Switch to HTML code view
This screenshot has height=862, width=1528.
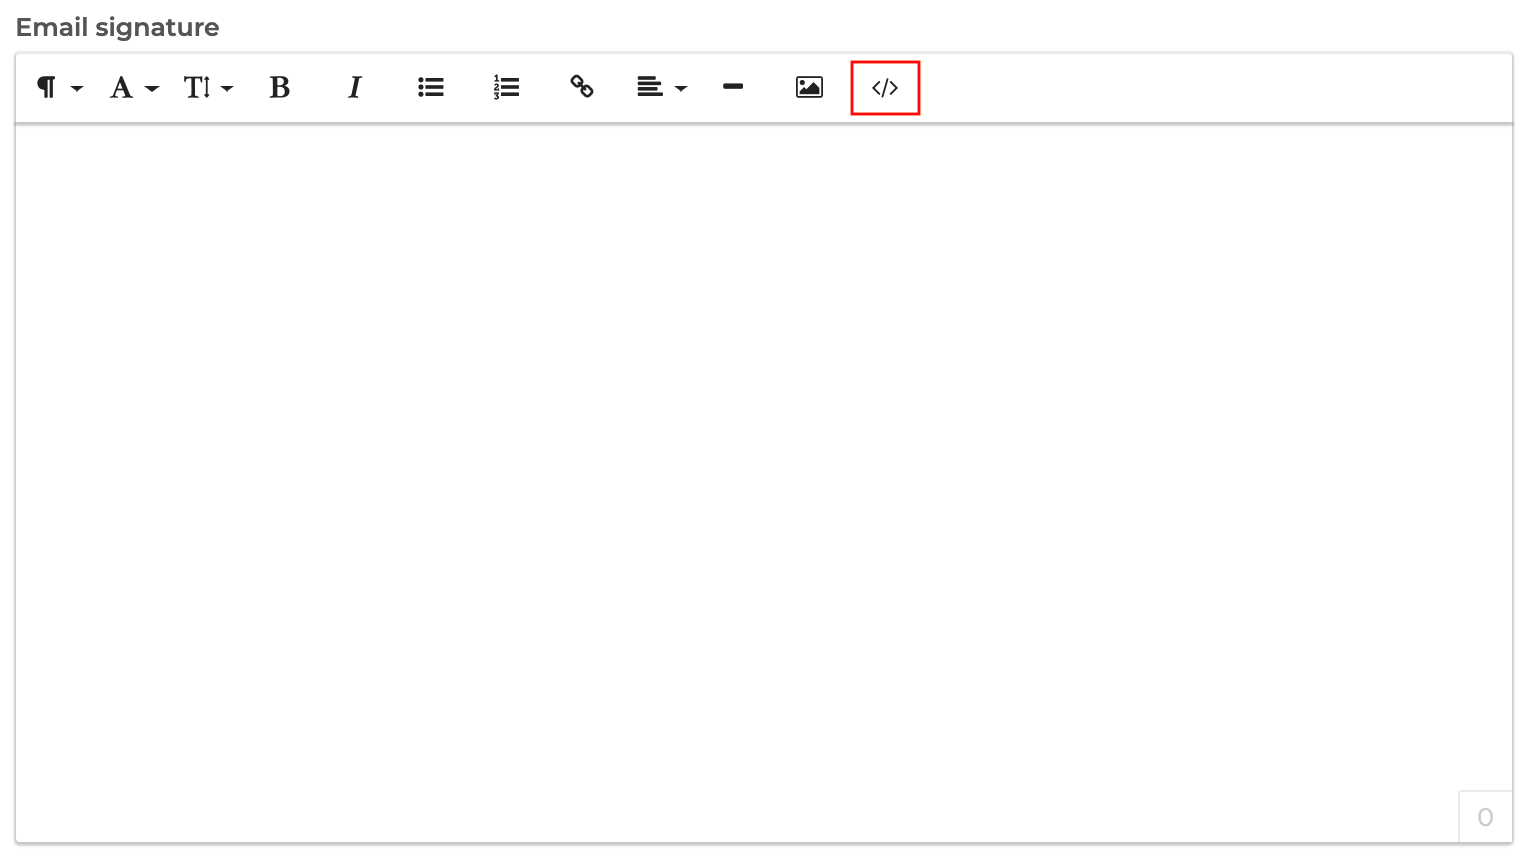[x=885, y=88]
